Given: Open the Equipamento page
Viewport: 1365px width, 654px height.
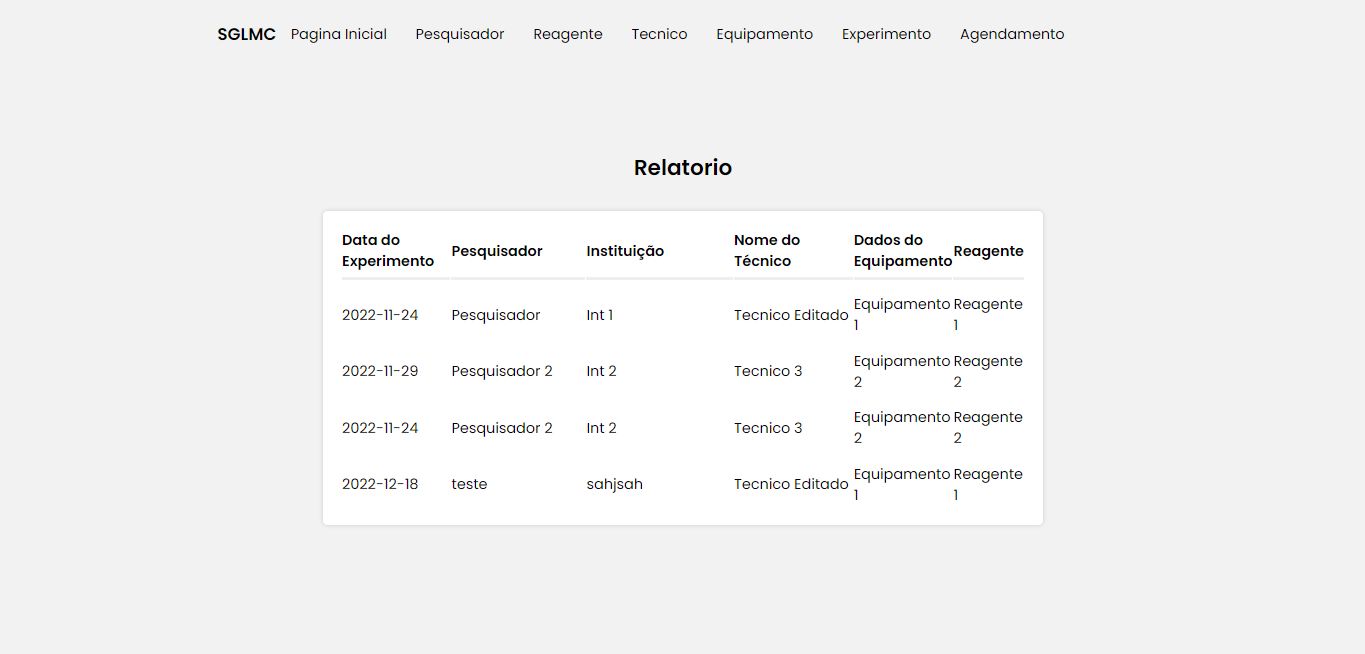Looking at the screenshot, I should point(764,33).
